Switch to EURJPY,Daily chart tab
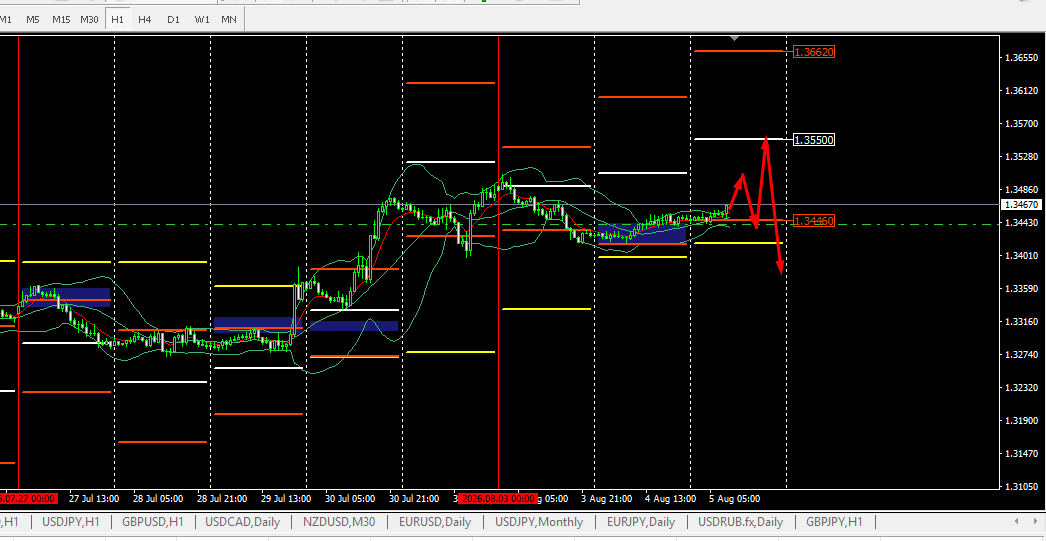The width and height of the screenshot is (1046, 541). coord(640,522)
